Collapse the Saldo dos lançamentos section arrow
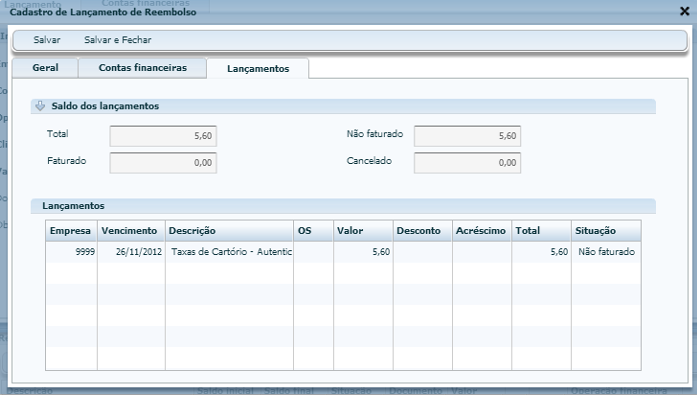 [x=40, y=106]
